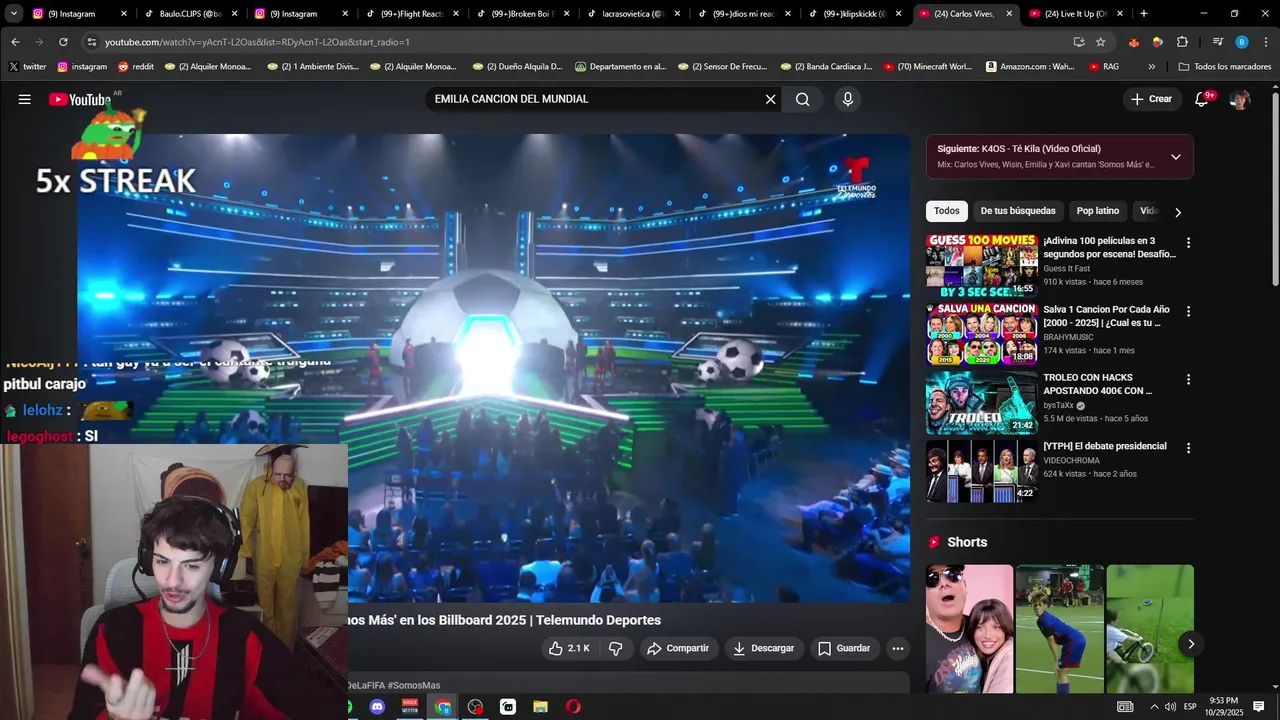Open Chrome media controls icon
This screenshot has height=720, width=1280.
tap(1217, 42)
